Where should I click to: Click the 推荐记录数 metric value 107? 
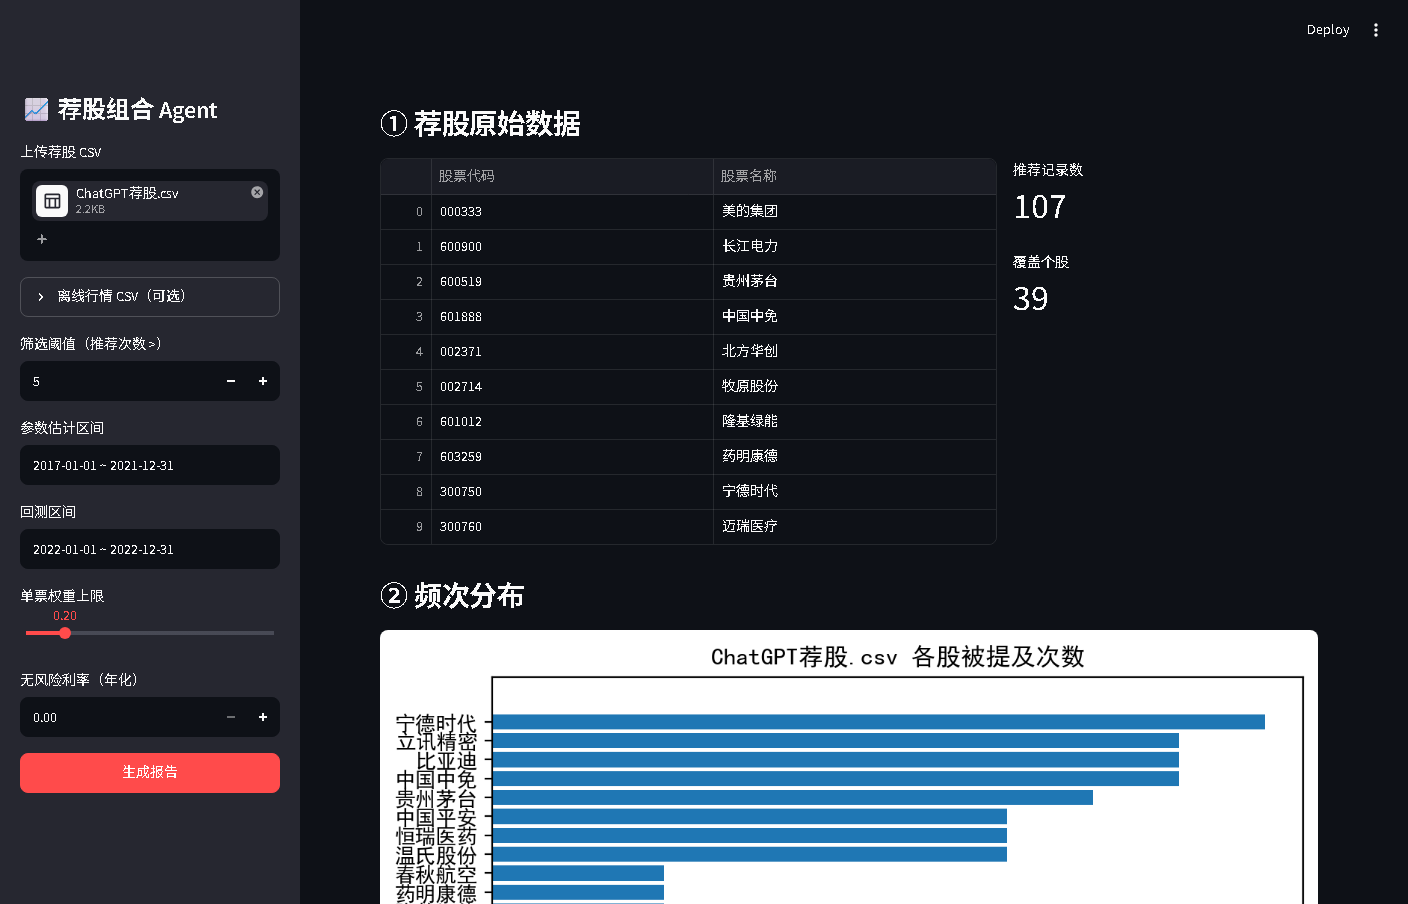1040,207
